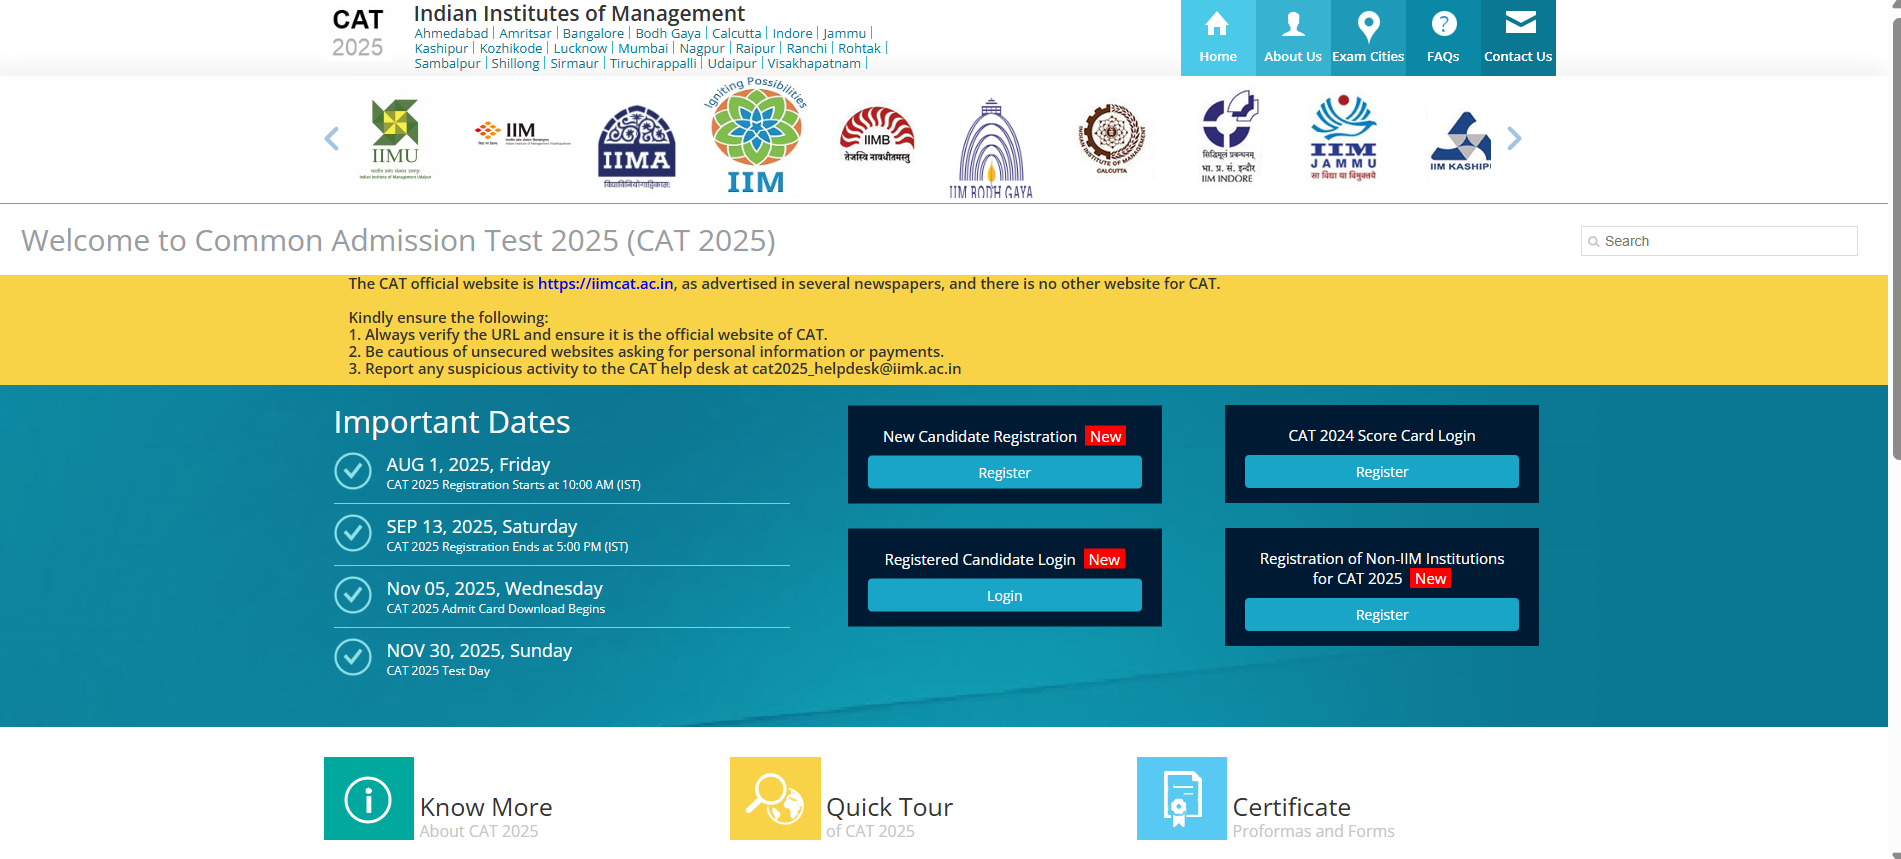Open the Bodh Gaya institute link
Viewport: 1901px width, 859px height.
click(x=668, y=34)
